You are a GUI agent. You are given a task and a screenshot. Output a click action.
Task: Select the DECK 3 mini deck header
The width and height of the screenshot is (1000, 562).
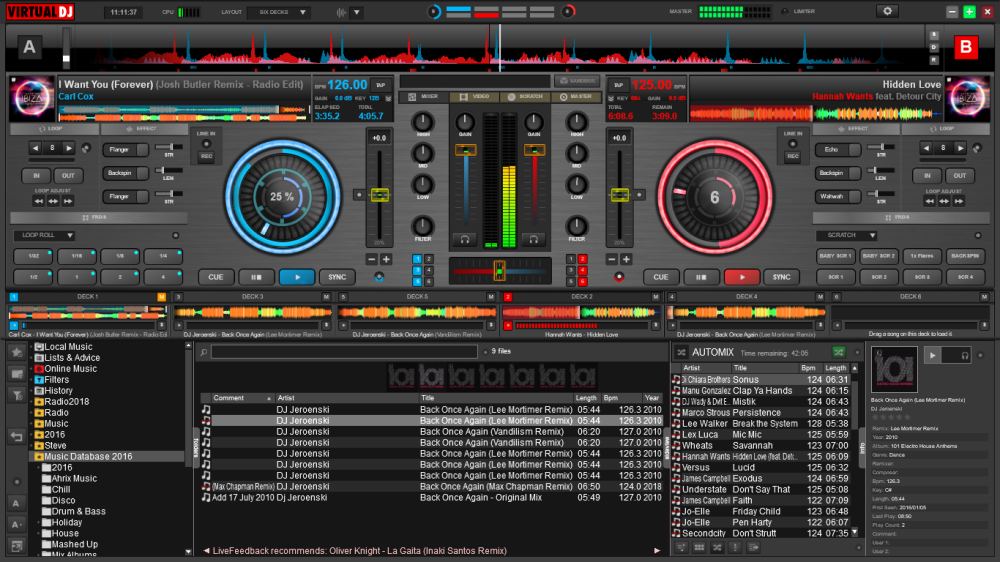click(x=252, y=297)
